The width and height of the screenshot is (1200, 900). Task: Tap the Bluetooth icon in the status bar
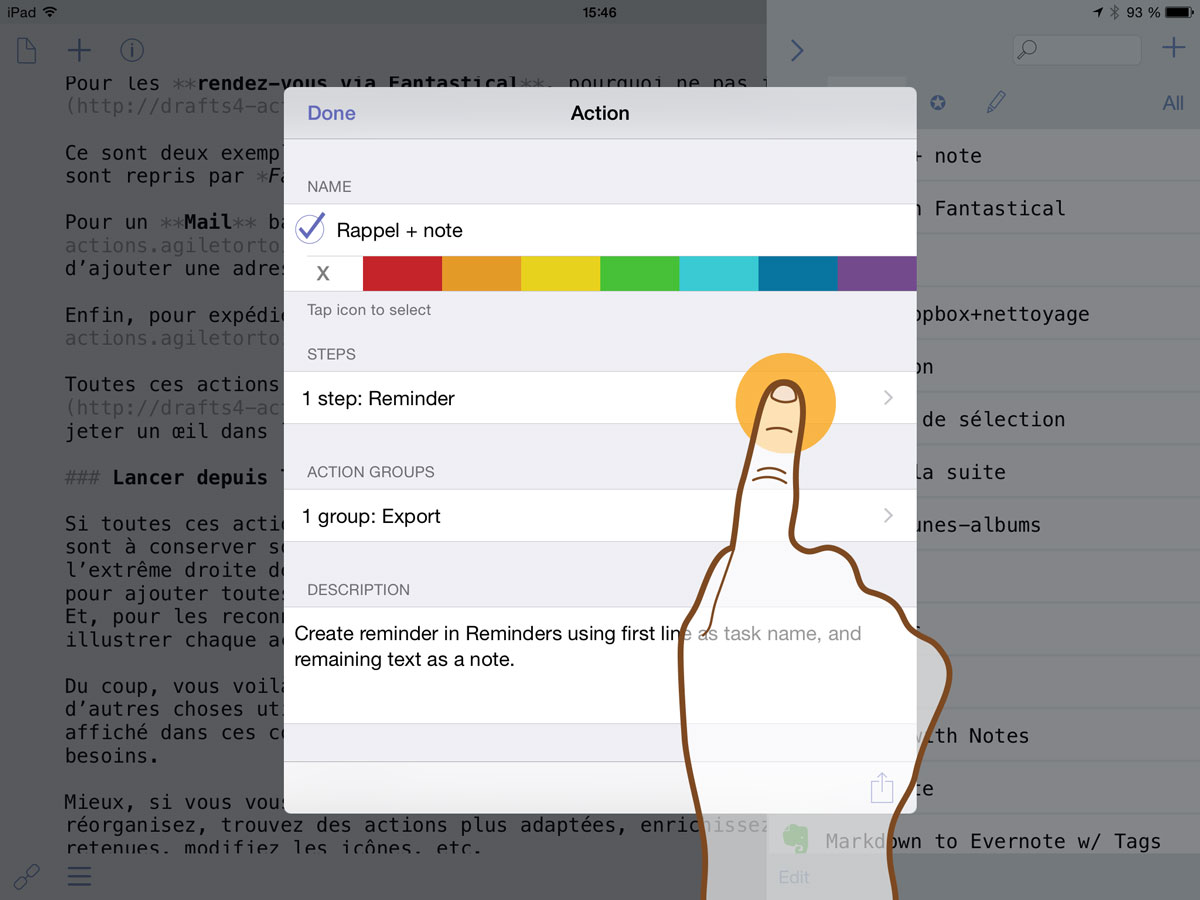click(1114, 12)
